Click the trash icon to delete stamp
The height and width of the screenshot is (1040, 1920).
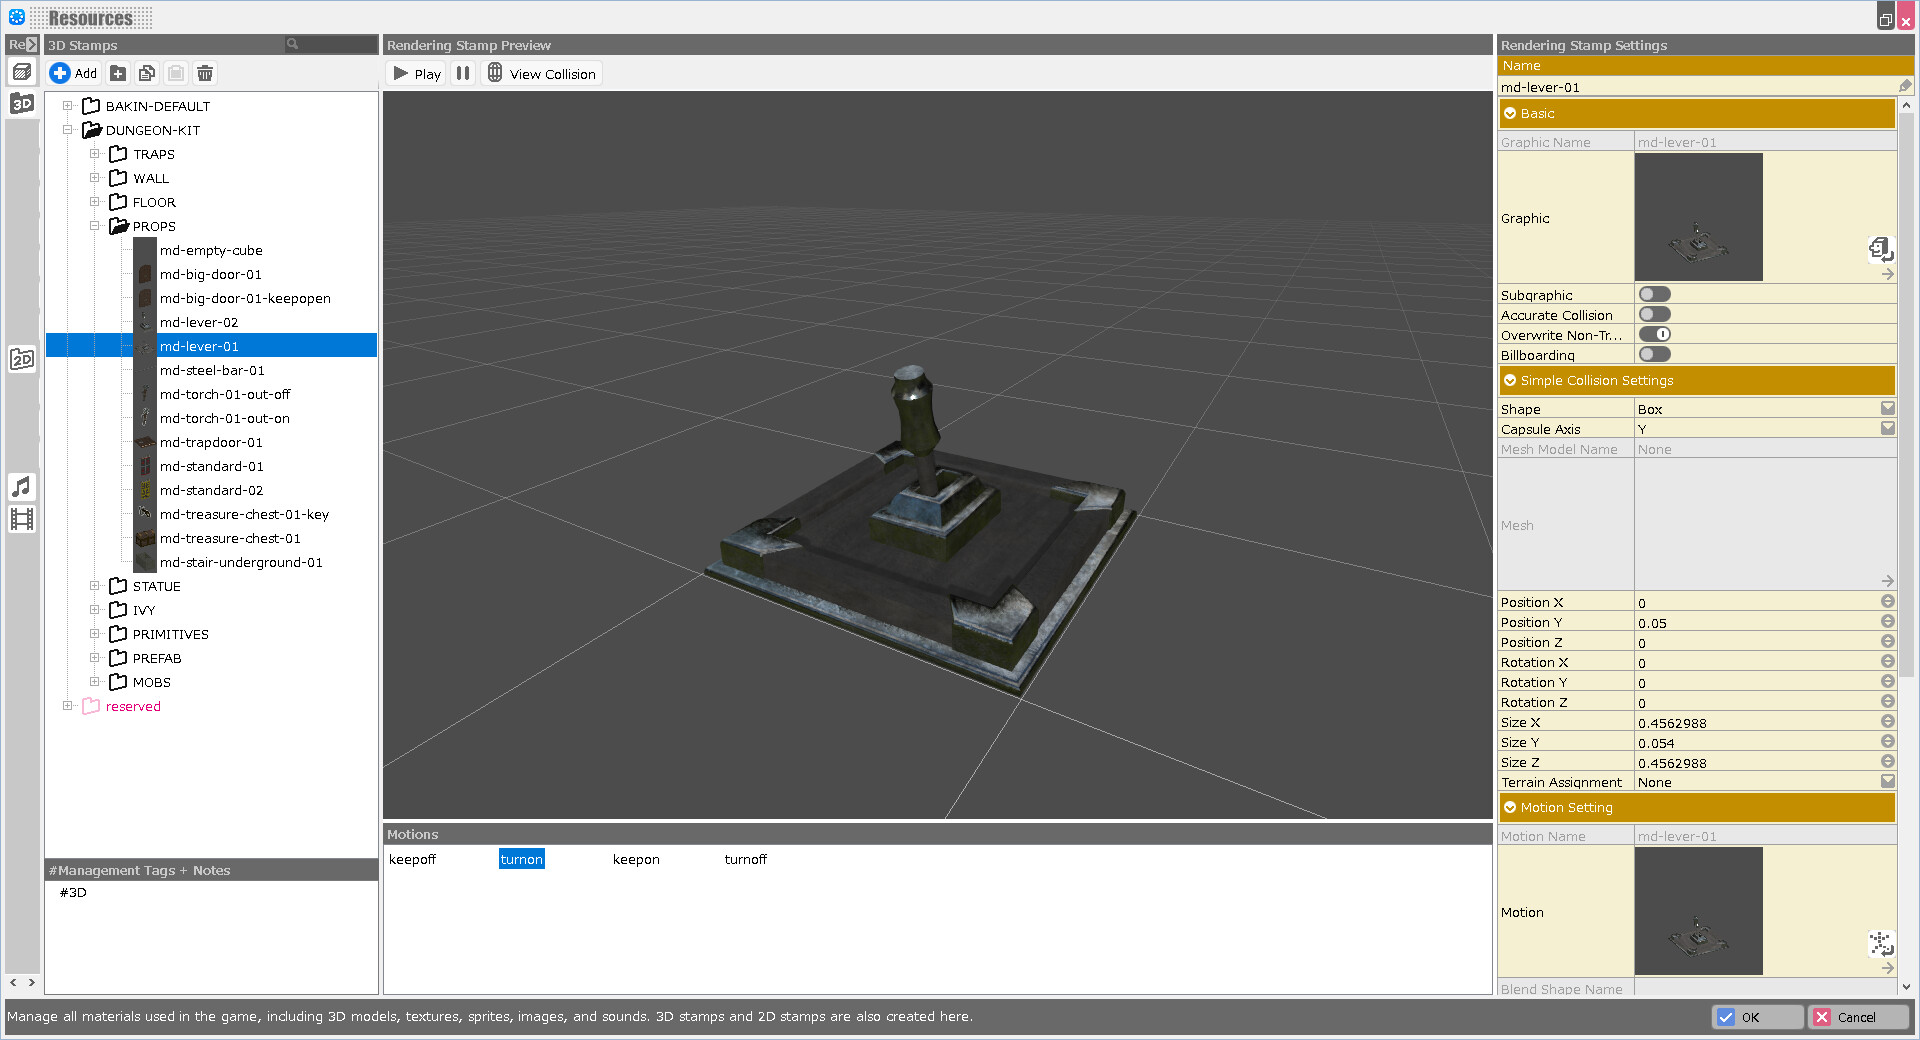205,73
